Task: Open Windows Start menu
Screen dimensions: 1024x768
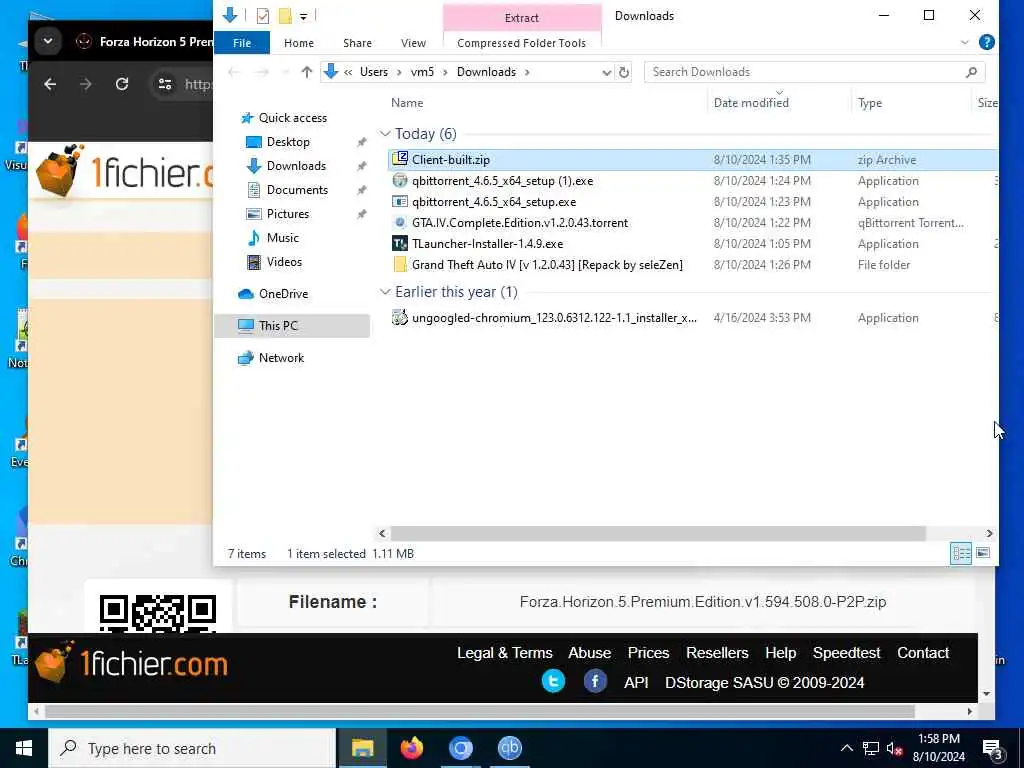Action: [24, 748]
